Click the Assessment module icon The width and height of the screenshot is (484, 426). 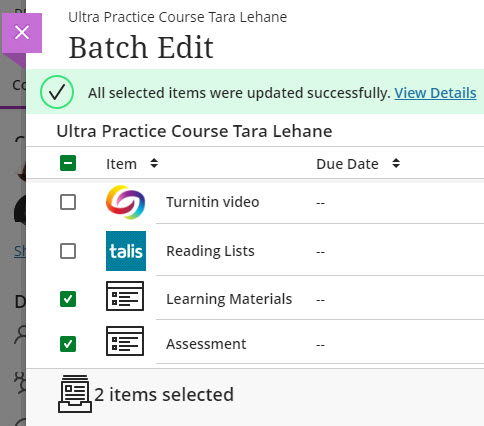pyautogui.click(x=125, y=341)
